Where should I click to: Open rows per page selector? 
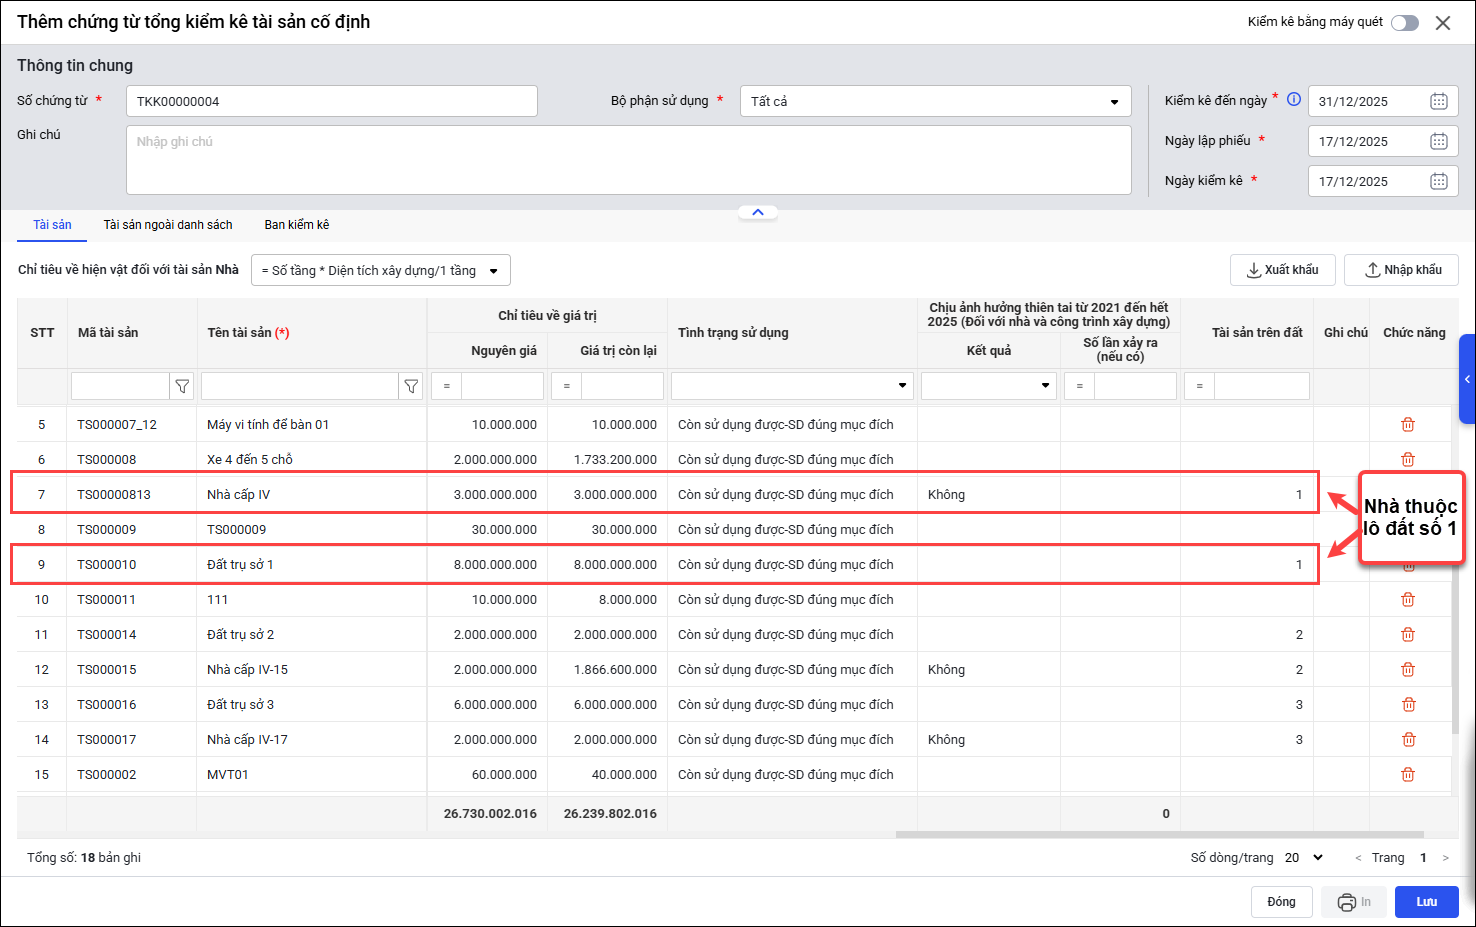[1304, 857]
